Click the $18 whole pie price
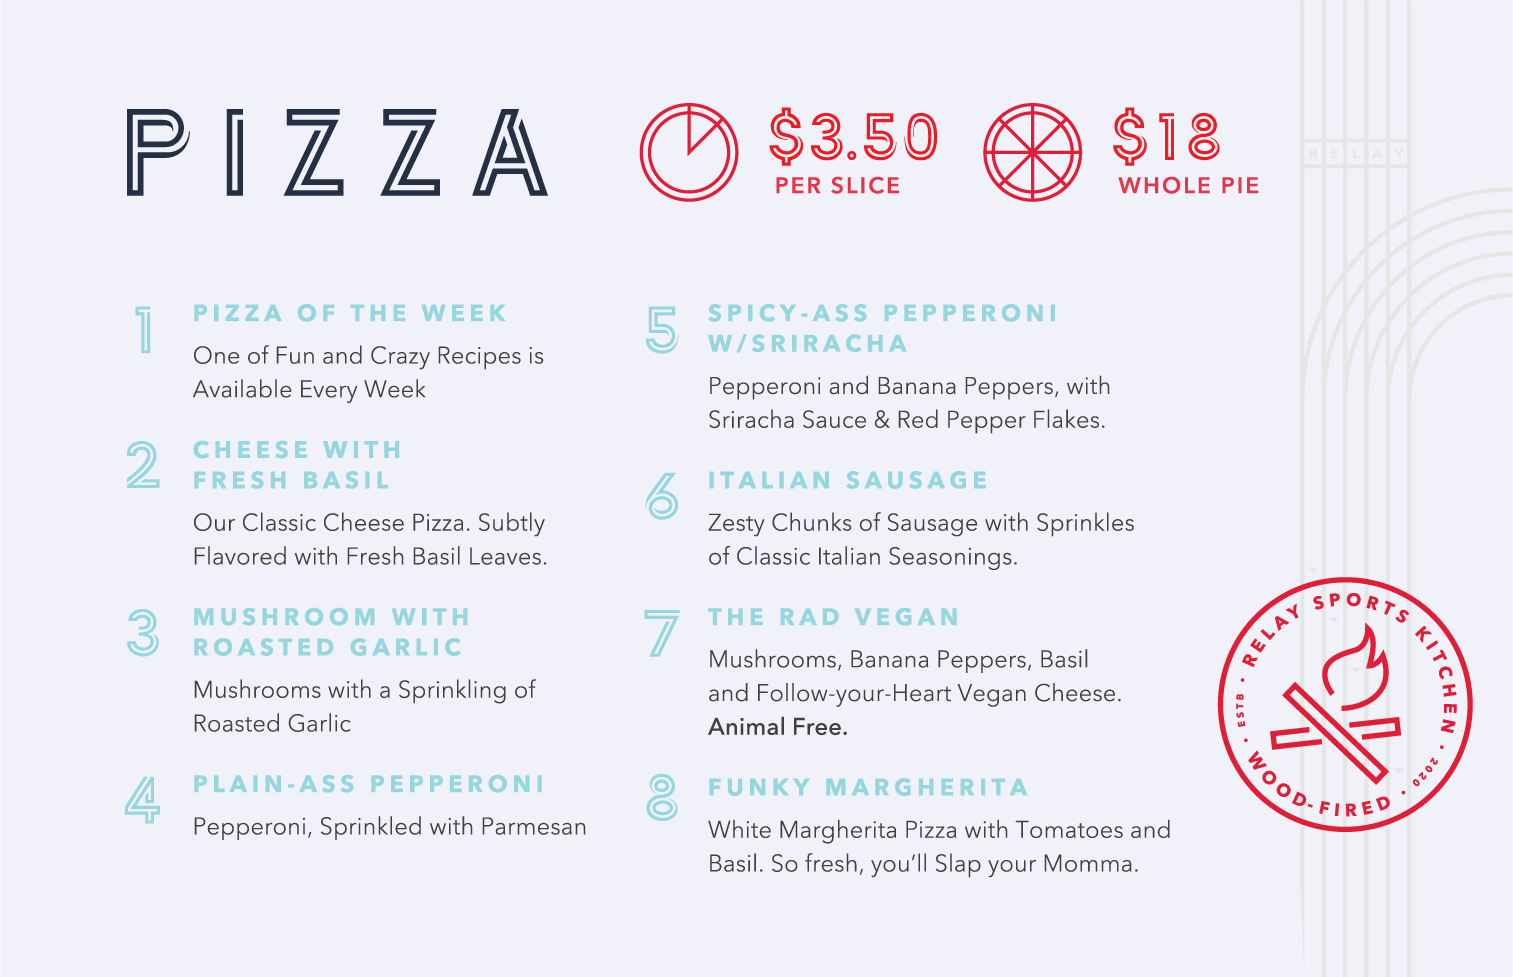Image resolution: width=1513 pixels, height=977 pixels. [x=1167, y=137]
